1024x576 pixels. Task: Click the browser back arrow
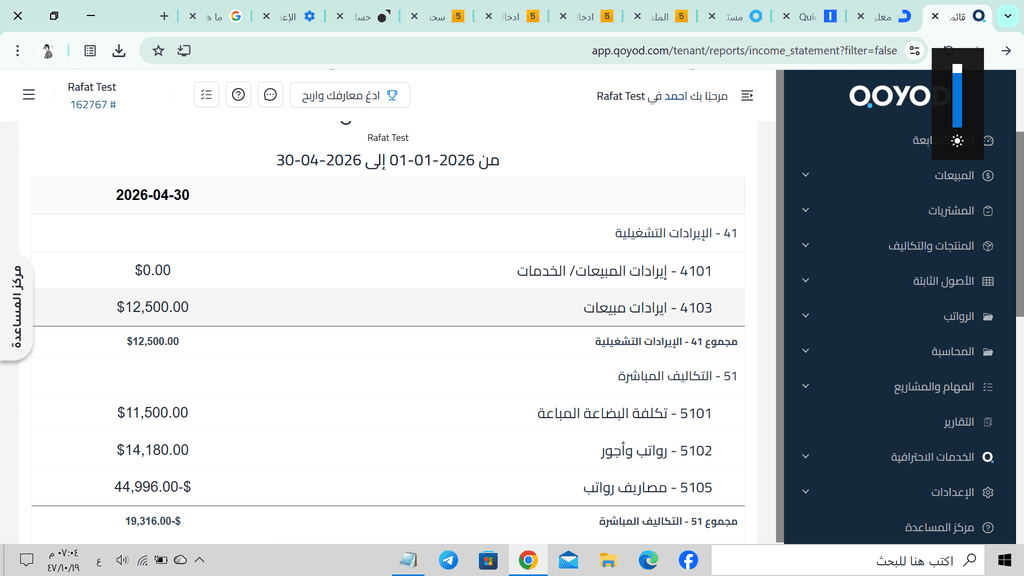click(1006, 50)
